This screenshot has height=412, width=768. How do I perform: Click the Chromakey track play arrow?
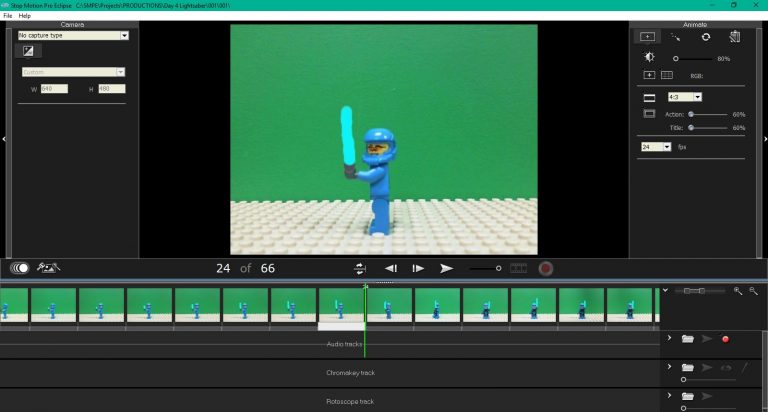(707, 367)
